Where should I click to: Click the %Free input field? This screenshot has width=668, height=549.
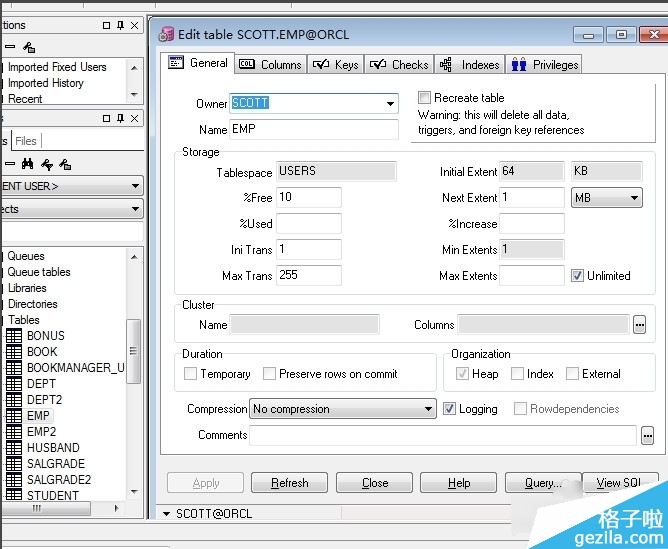tap(309, 198)
